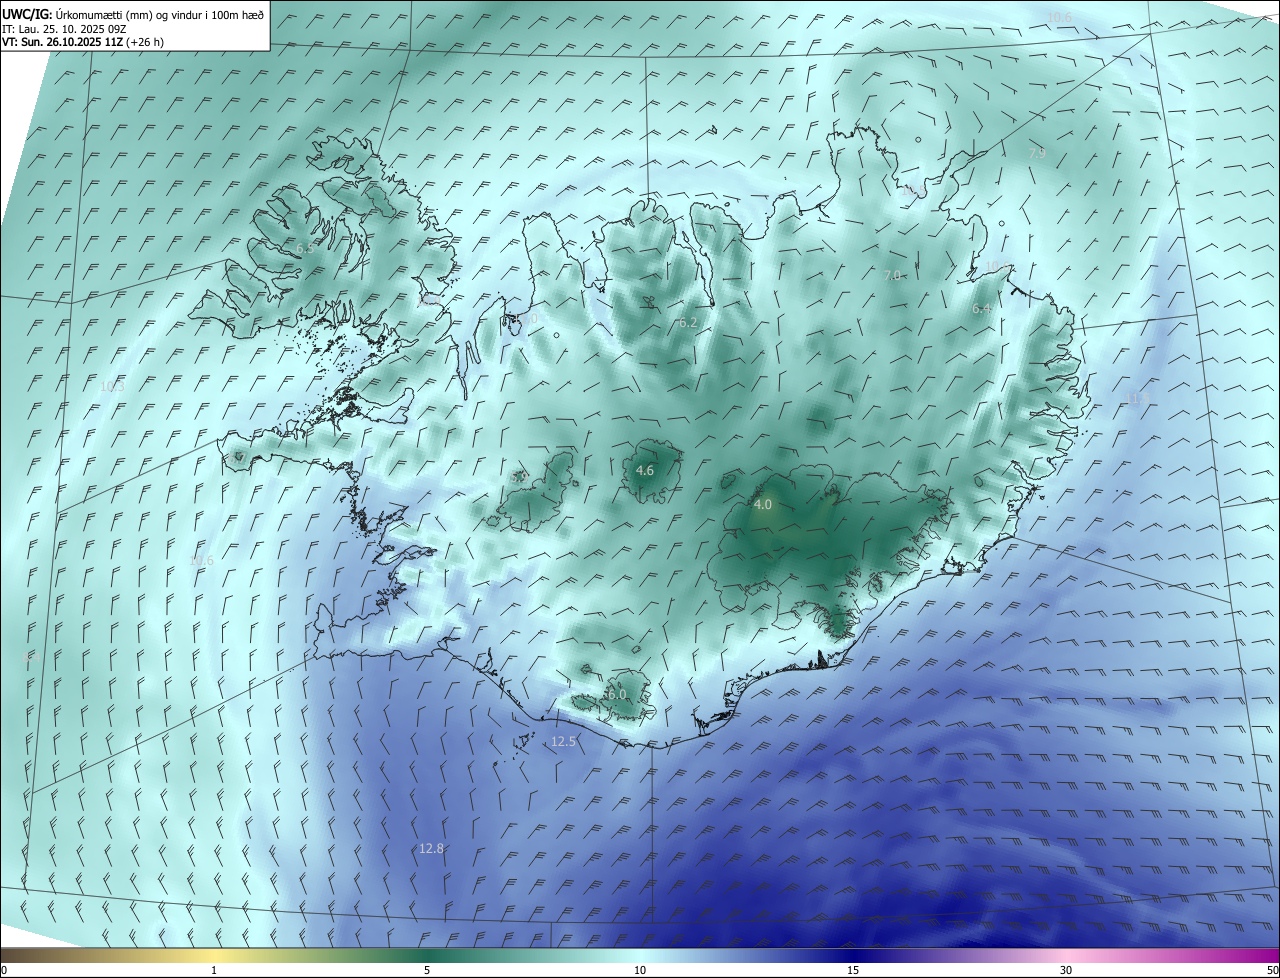Click the 10.3 value west of Iceland
Screen dimensions: 1280x978
click(112, 387)
